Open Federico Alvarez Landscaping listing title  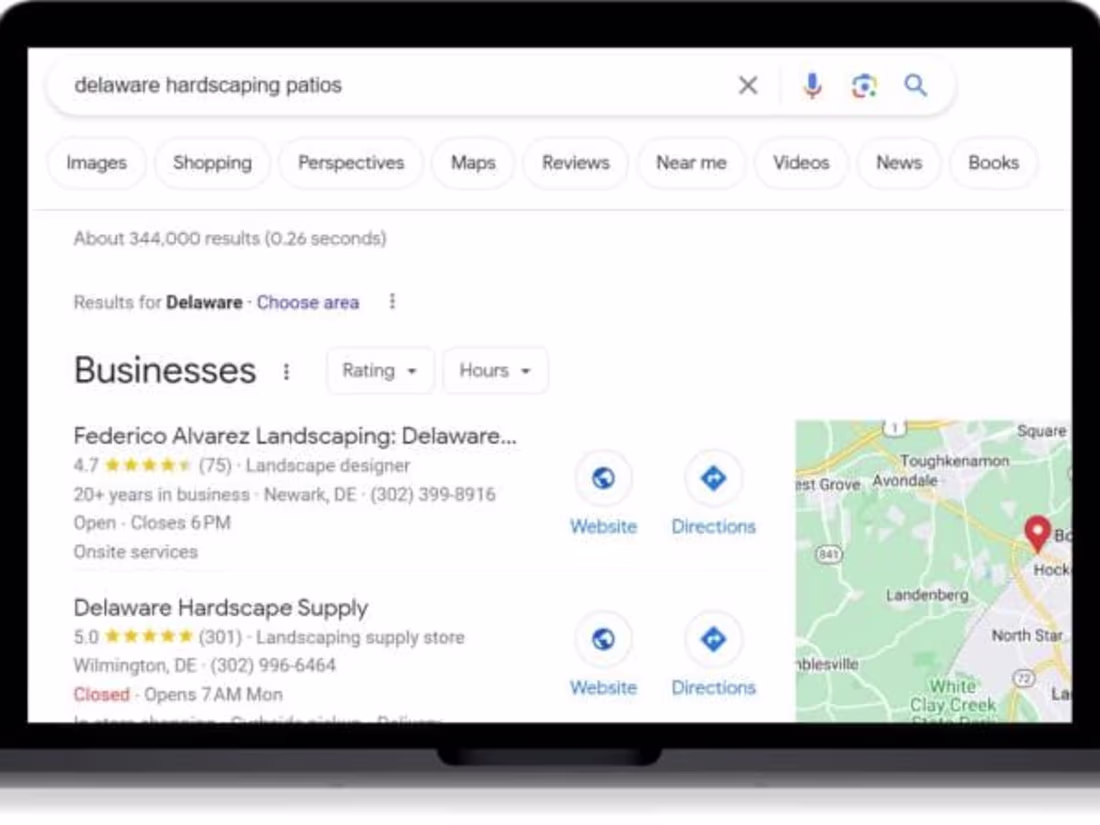click(294, 436)
